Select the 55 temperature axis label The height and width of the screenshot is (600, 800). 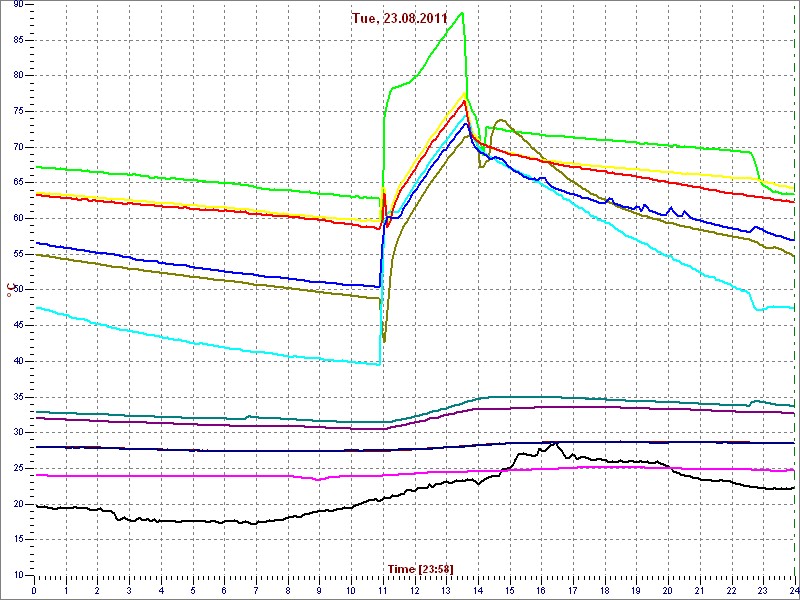tap(18, 254)
